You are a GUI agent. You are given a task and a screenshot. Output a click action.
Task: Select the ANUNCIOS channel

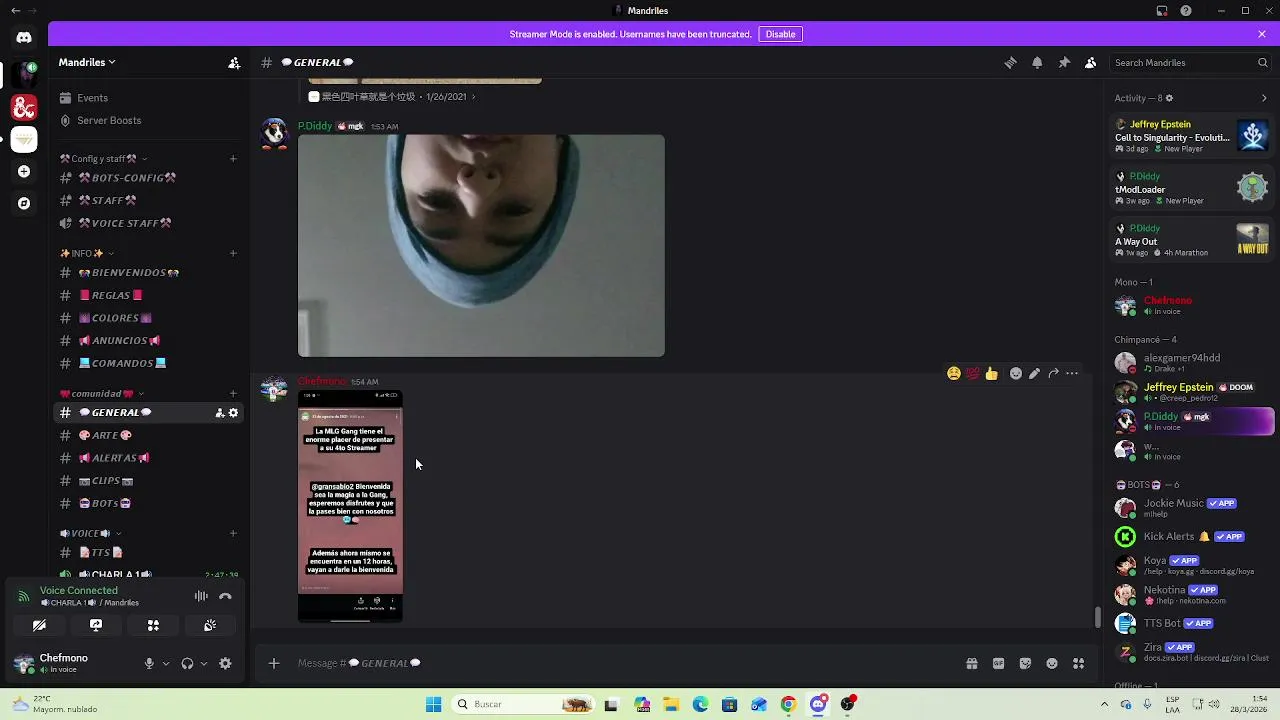click(x=150, y=341)
